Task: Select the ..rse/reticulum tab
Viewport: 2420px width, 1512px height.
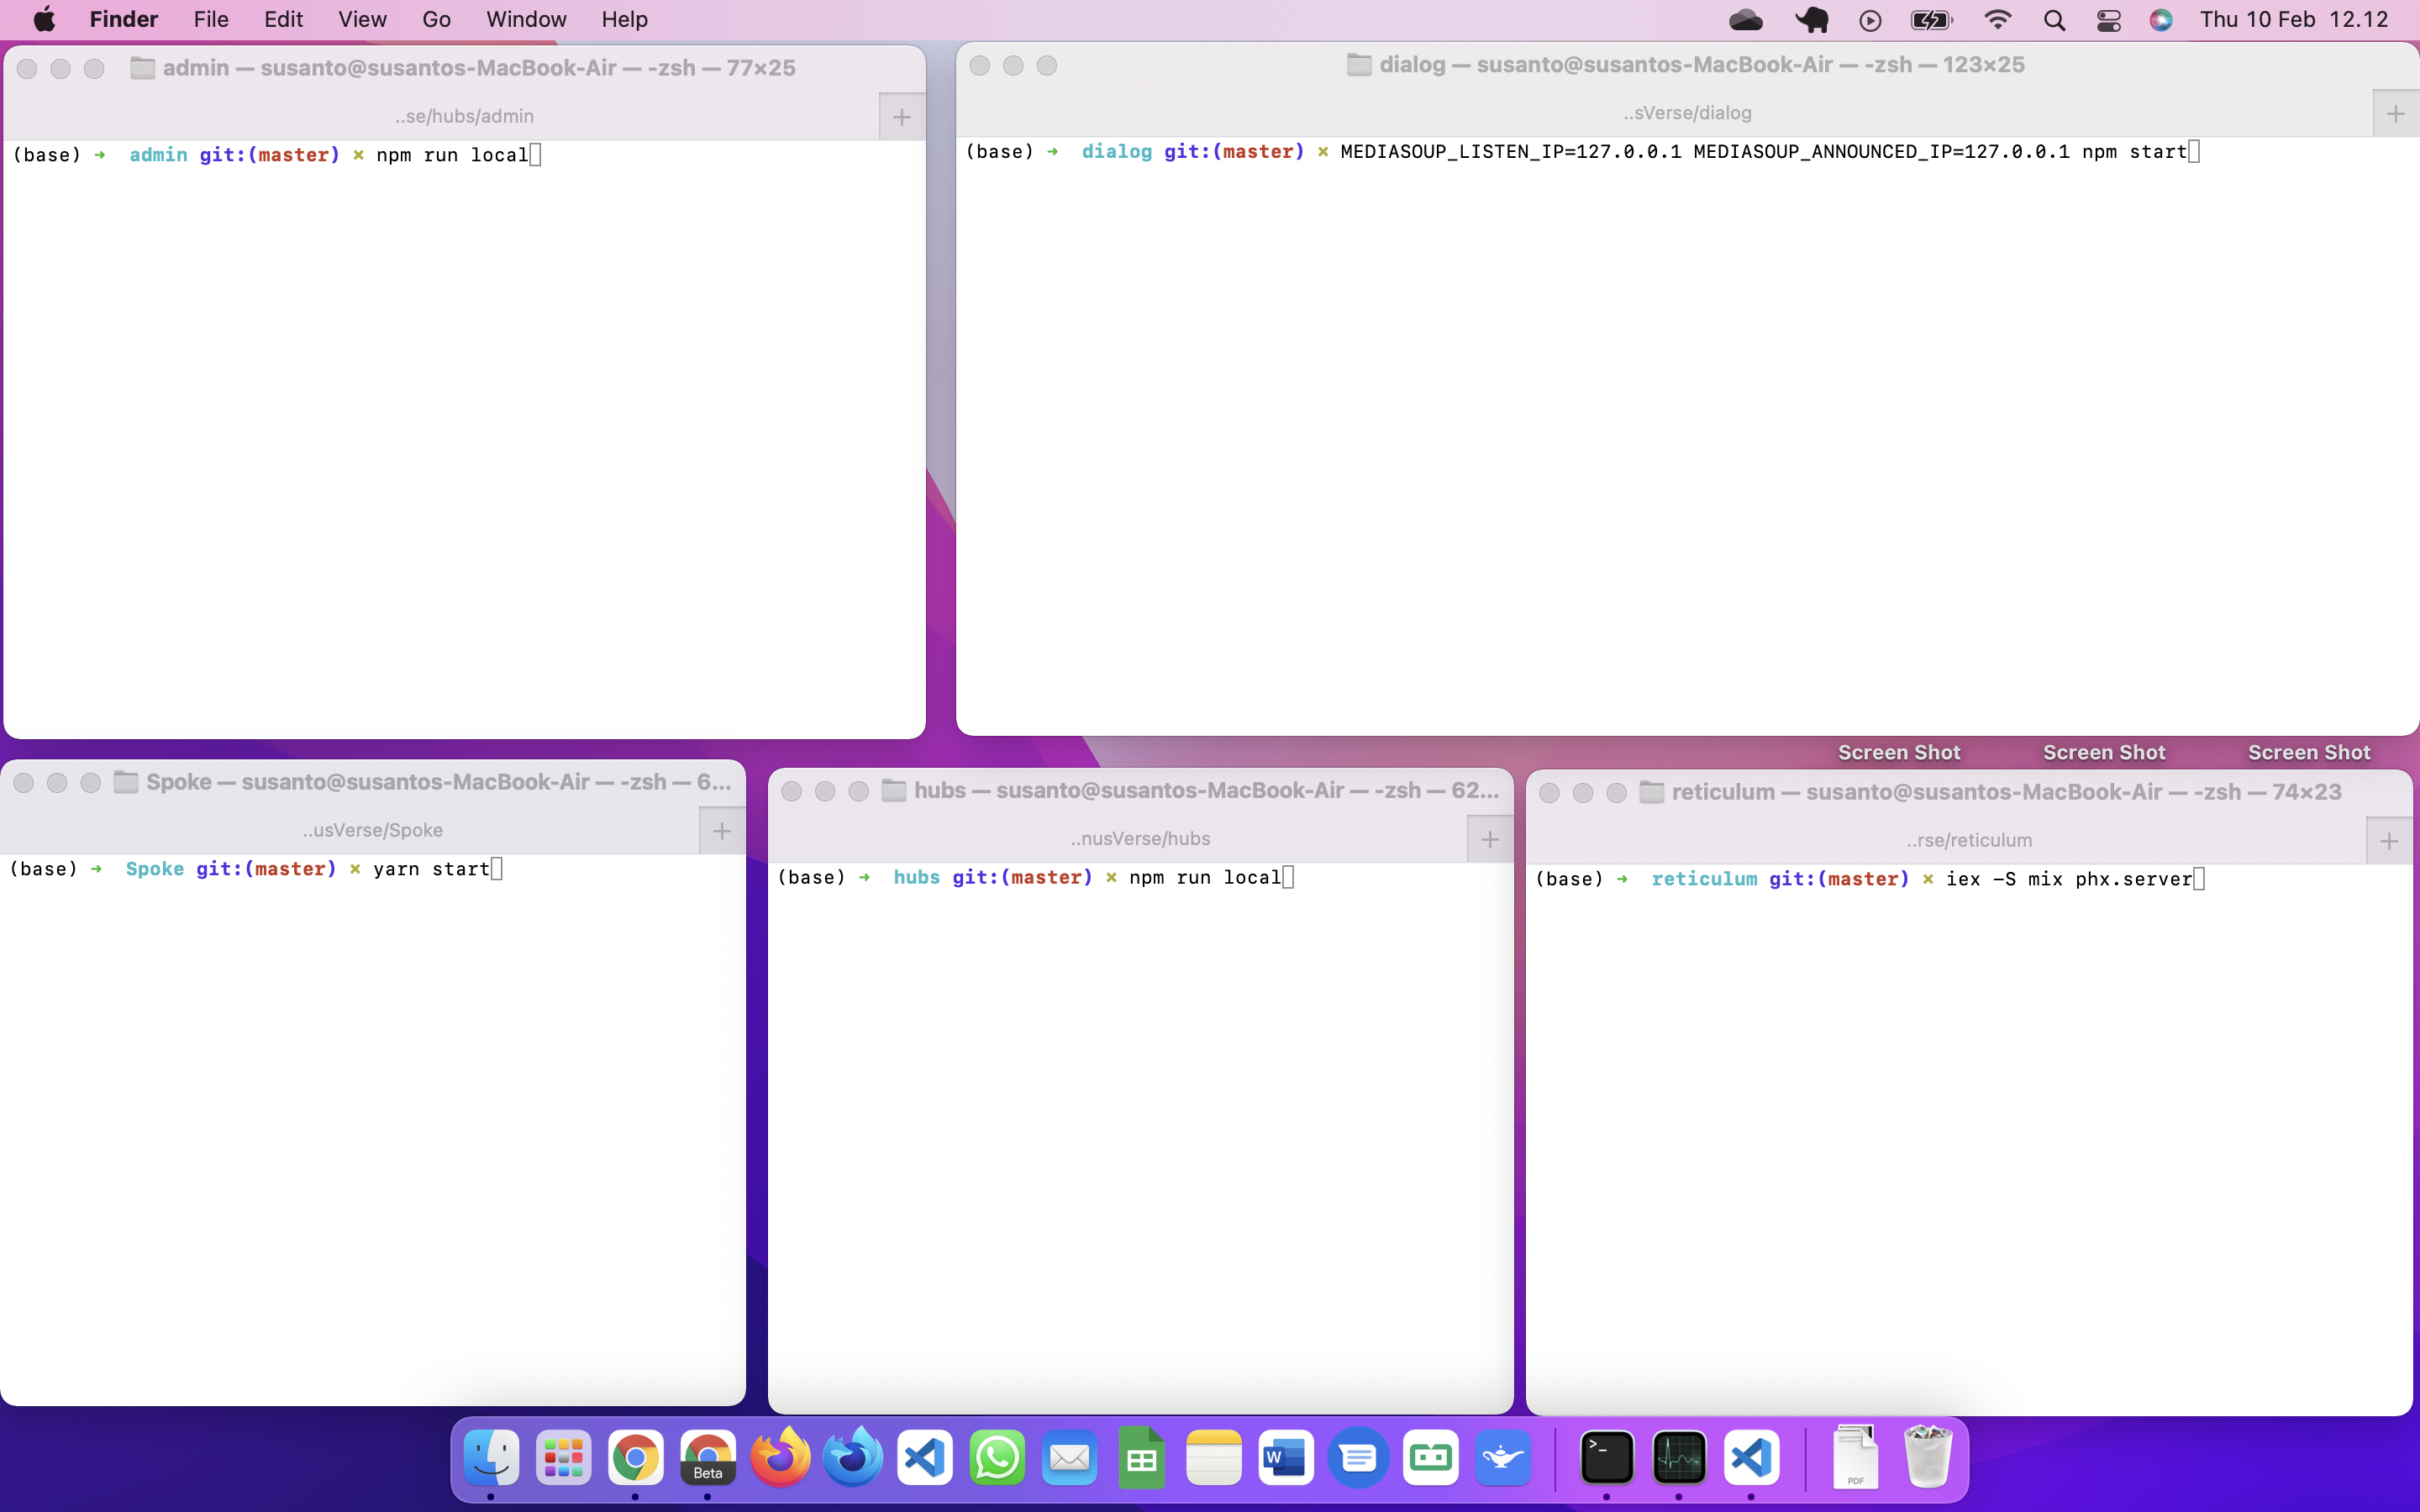Action: click(x=1969, y=840)
